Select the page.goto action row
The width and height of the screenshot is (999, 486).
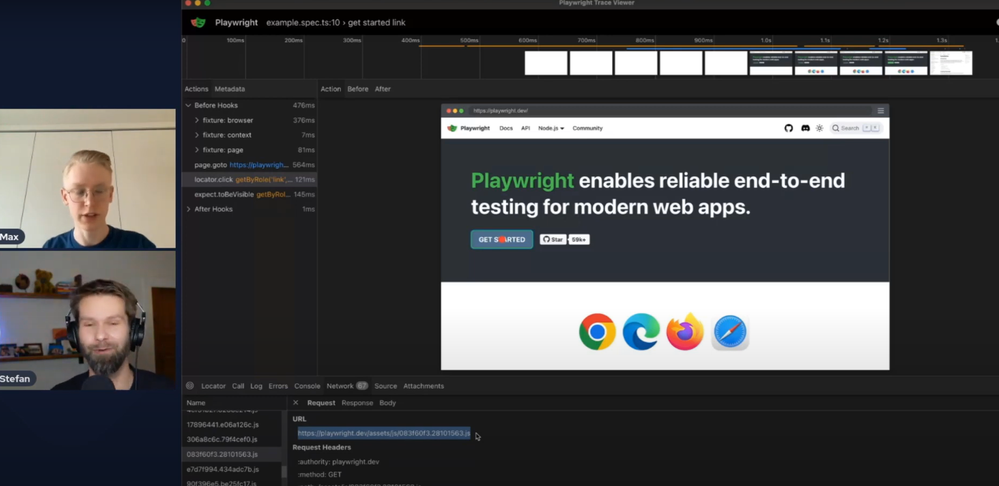click(x=250, y=164)
